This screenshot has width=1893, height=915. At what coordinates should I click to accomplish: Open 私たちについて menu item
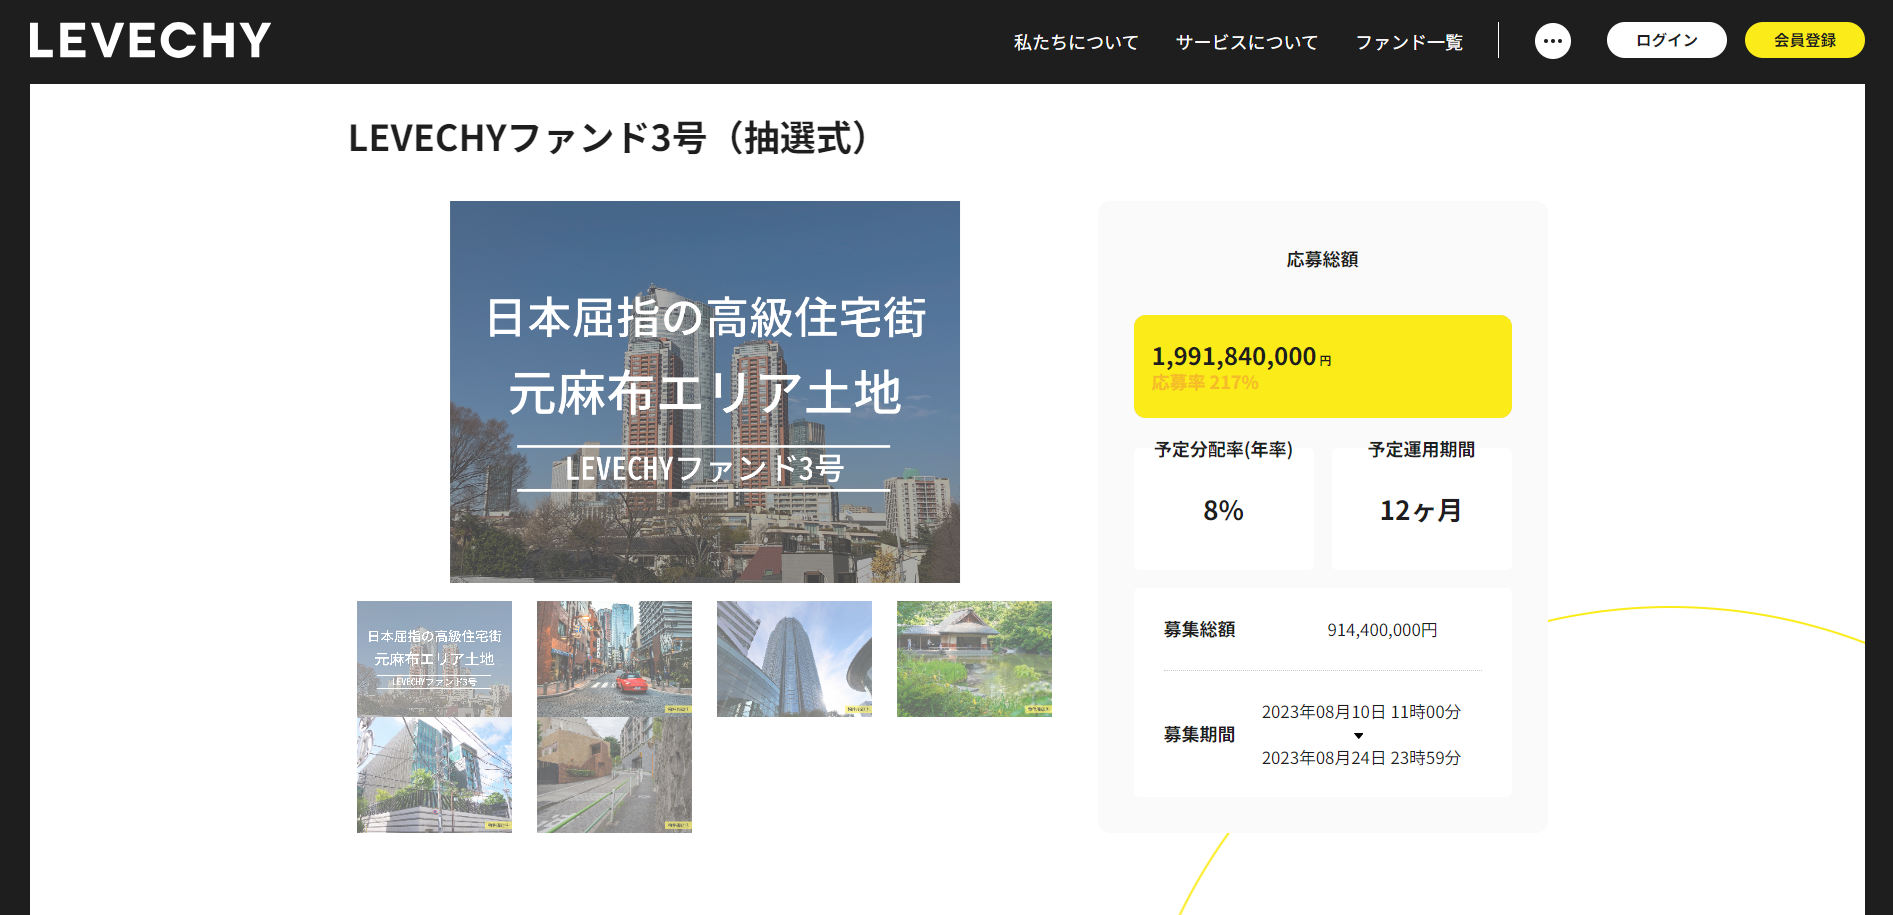[x=1075, y=42]
